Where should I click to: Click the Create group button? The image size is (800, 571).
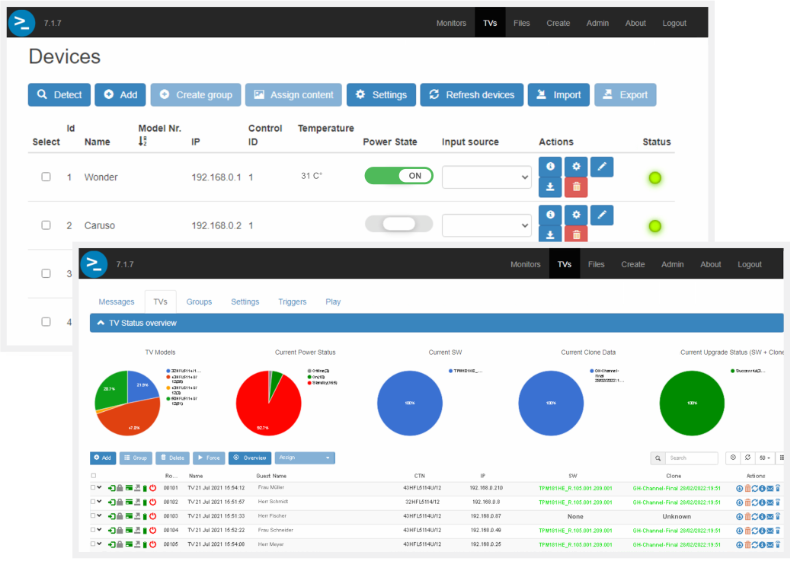[x=196, y=94]
